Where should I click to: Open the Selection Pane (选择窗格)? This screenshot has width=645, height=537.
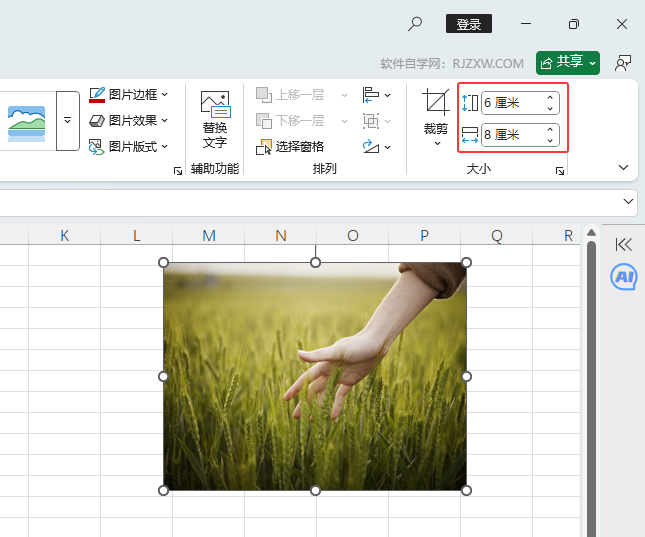290,146
